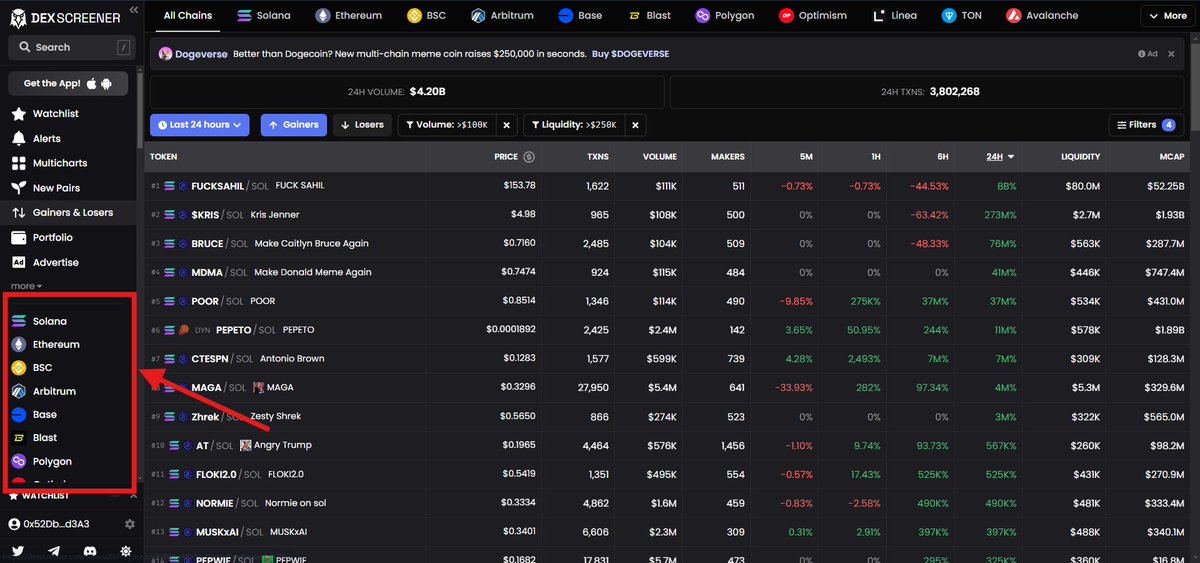Switch to BSC tab in top bar
This screenshot has height=563, width=1200.
pos(428,16)
